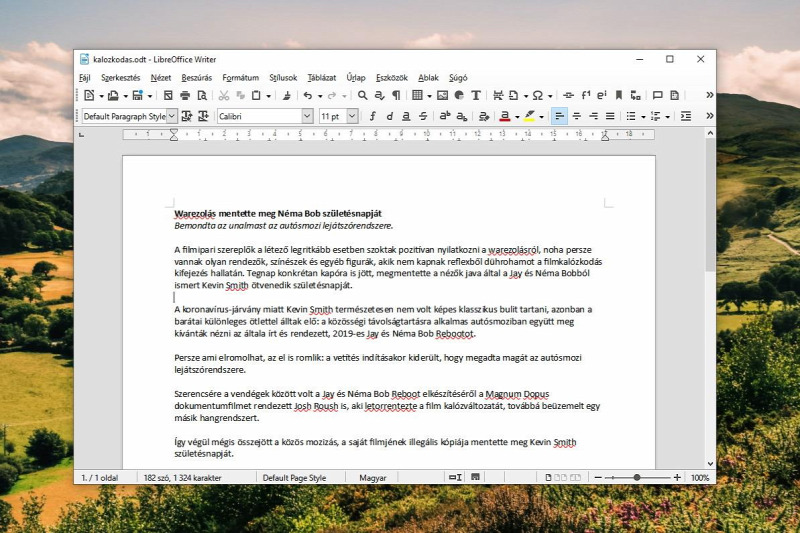Insert a cross-reference icon

635,95
